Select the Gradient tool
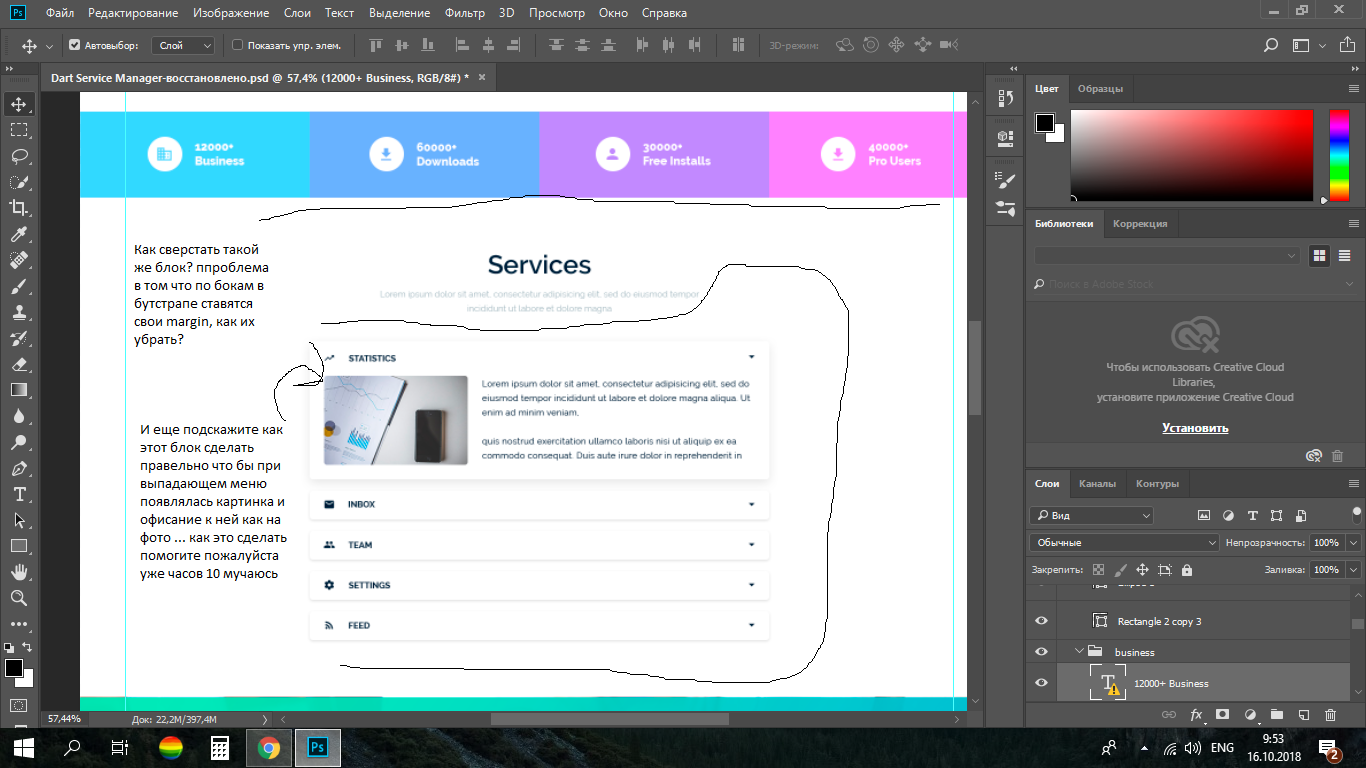The width and height of the screenshot is (1366, 768). pos(18,390)
